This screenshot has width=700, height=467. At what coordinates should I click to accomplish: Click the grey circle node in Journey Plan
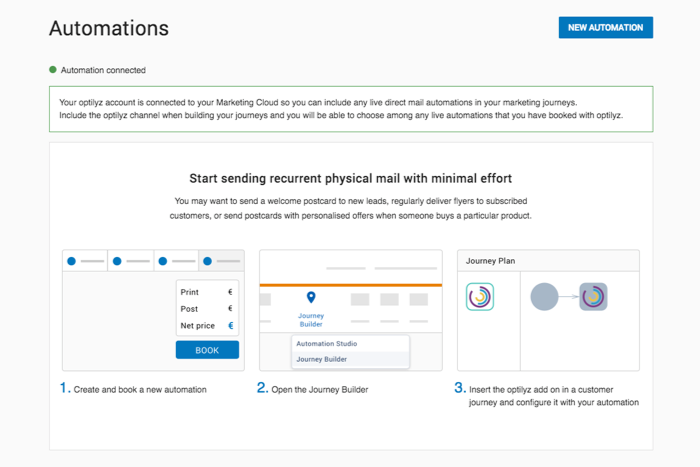[544, 297]
